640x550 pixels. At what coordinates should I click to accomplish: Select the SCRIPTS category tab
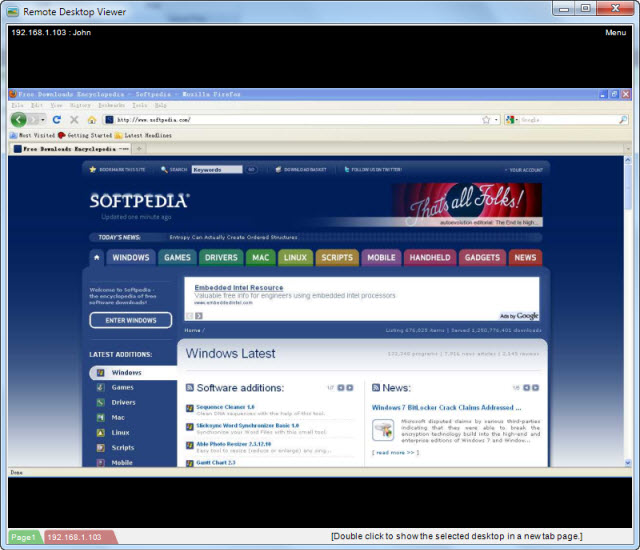pyautogui.click(x=337, y=257)
